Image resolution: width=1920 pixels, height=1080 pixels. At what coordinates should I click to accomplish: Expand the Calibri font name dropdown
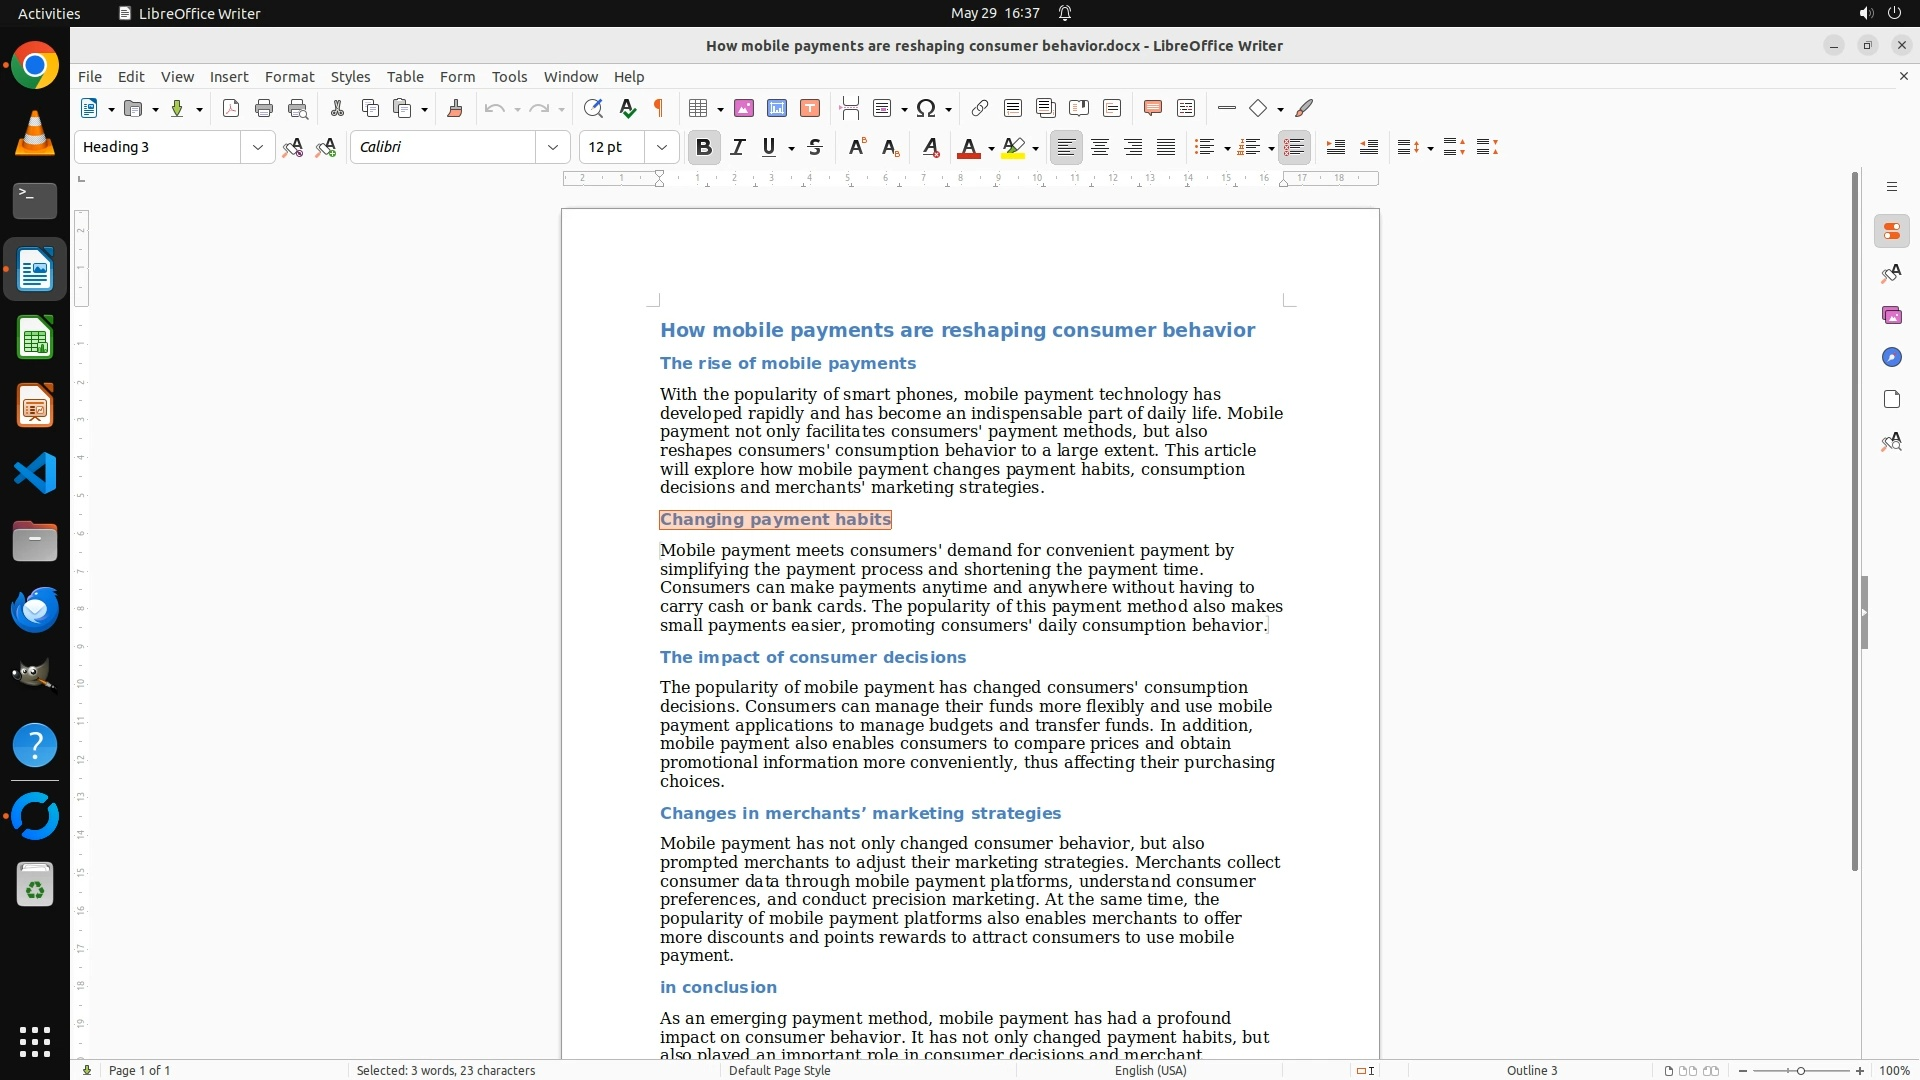pyautogui.click(x=552, y=147)
